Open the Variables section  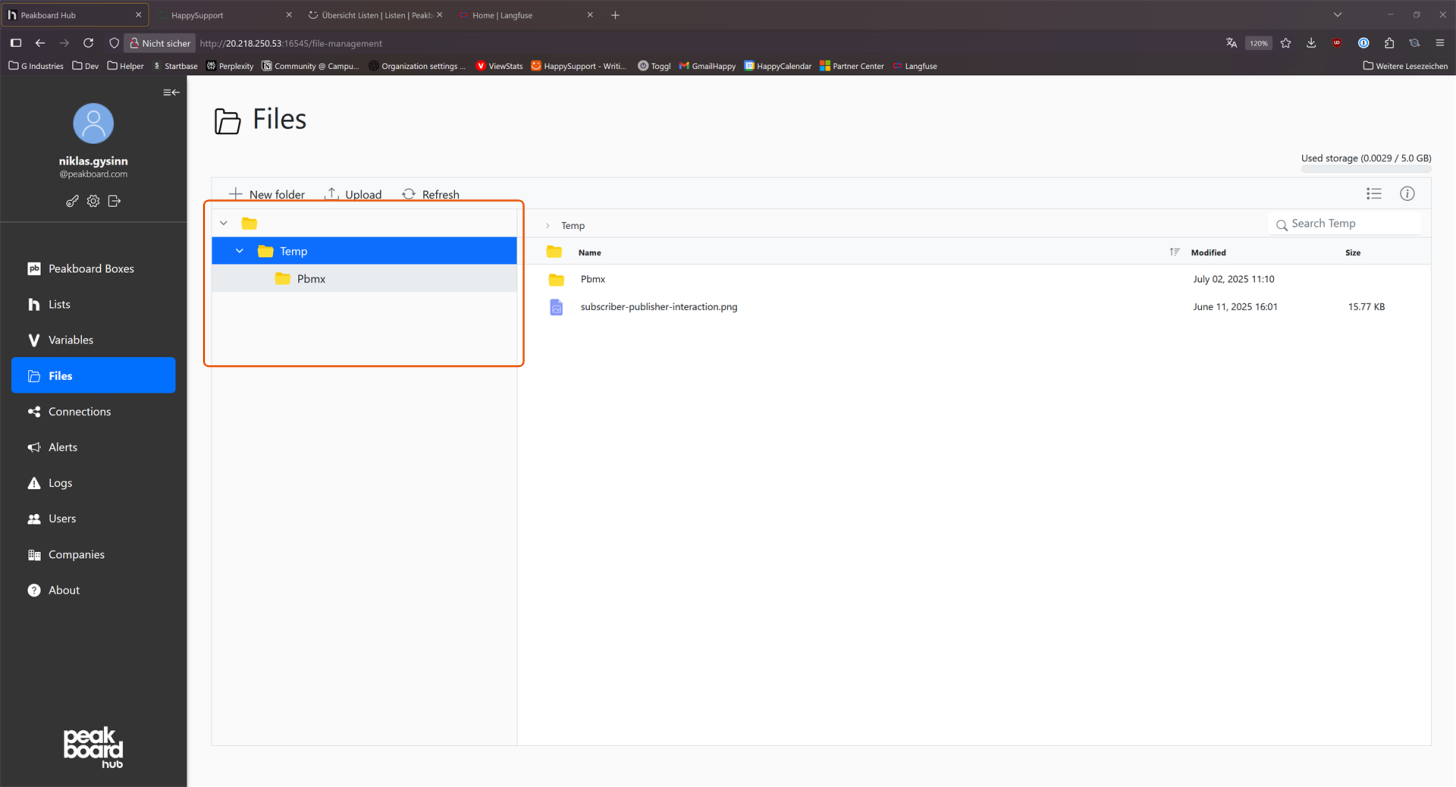click(71, 340)
